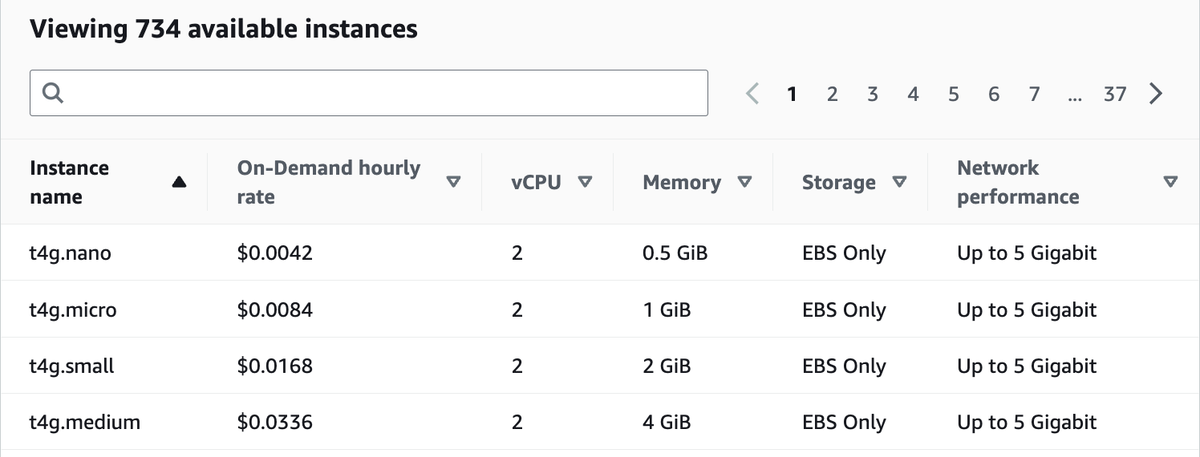Click the pagination ellipsis

[x=1074, y=96]
